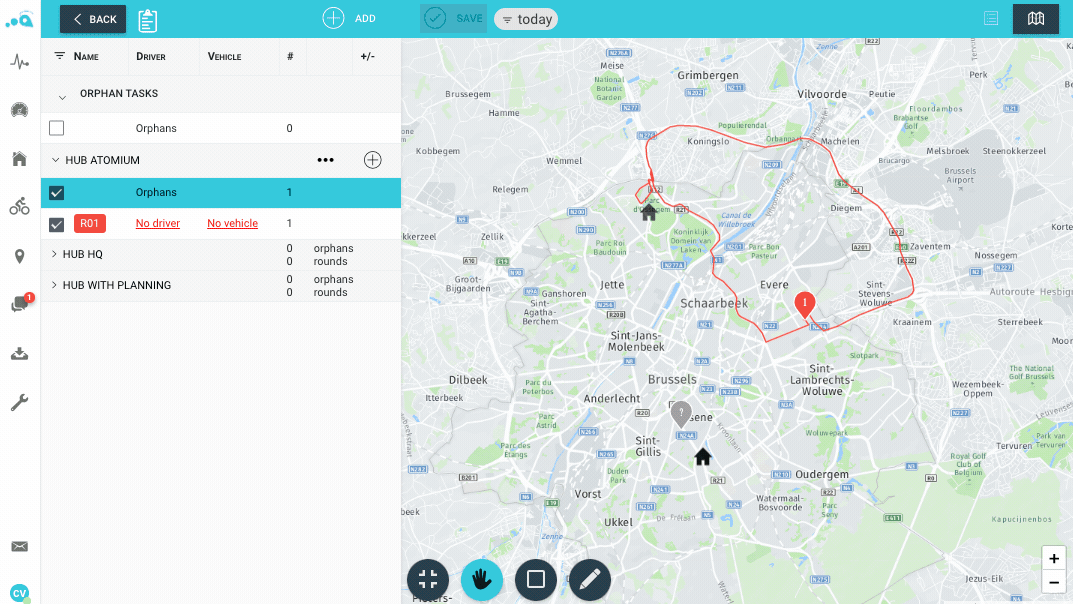Open the activity pulse sidebar icon

point(19,62)
